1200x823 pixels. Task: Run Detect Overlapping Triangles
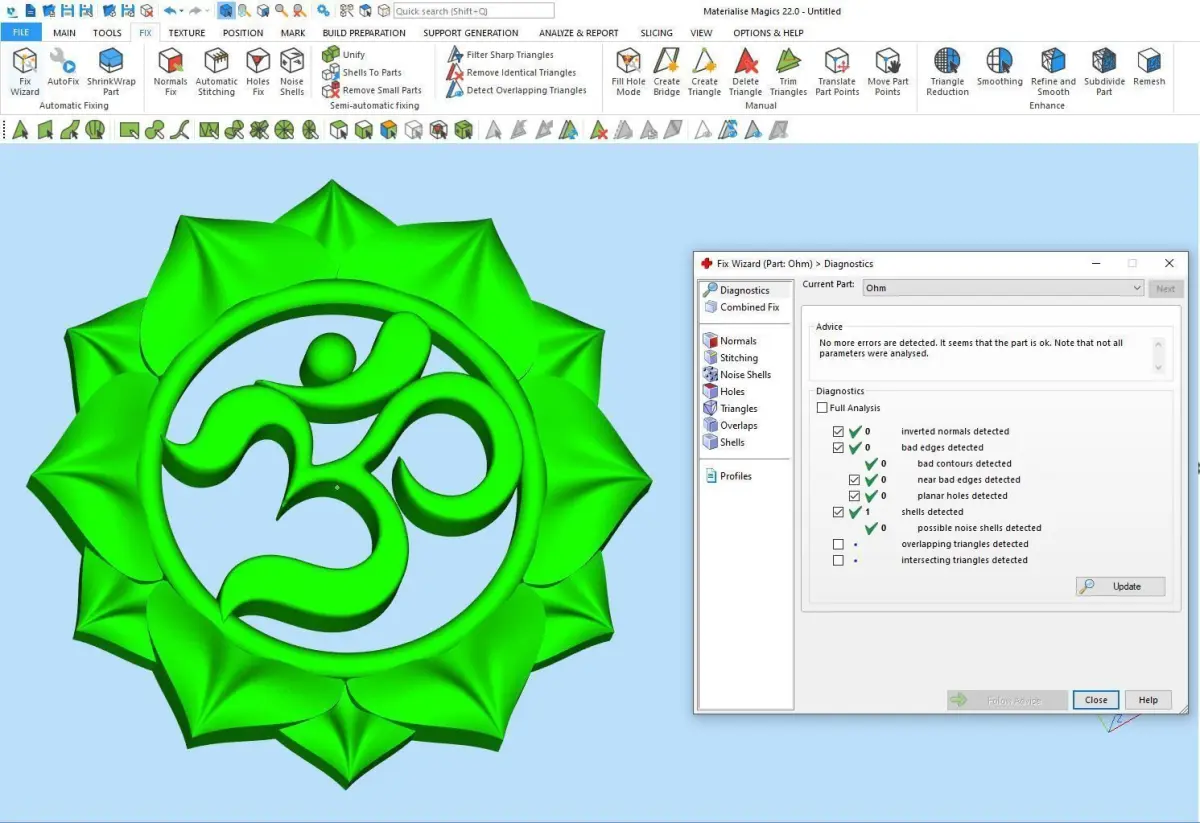click(516, 90)
